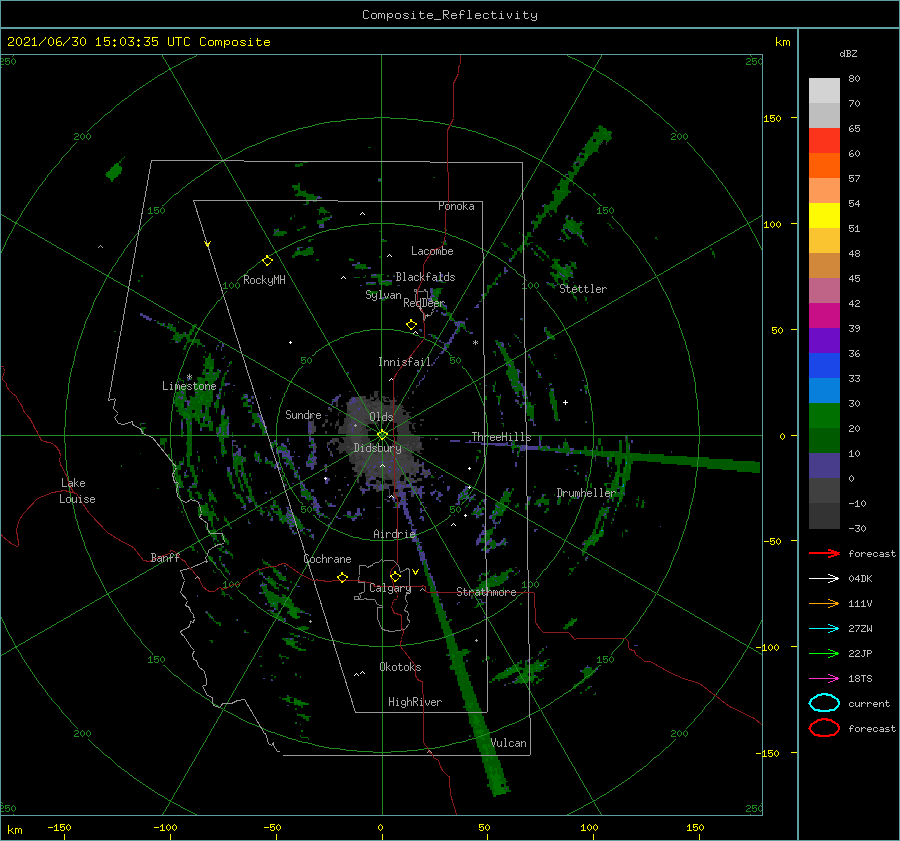Click the Airdrie label
Screen dimensions: 900x841
(x=394, y=534)
